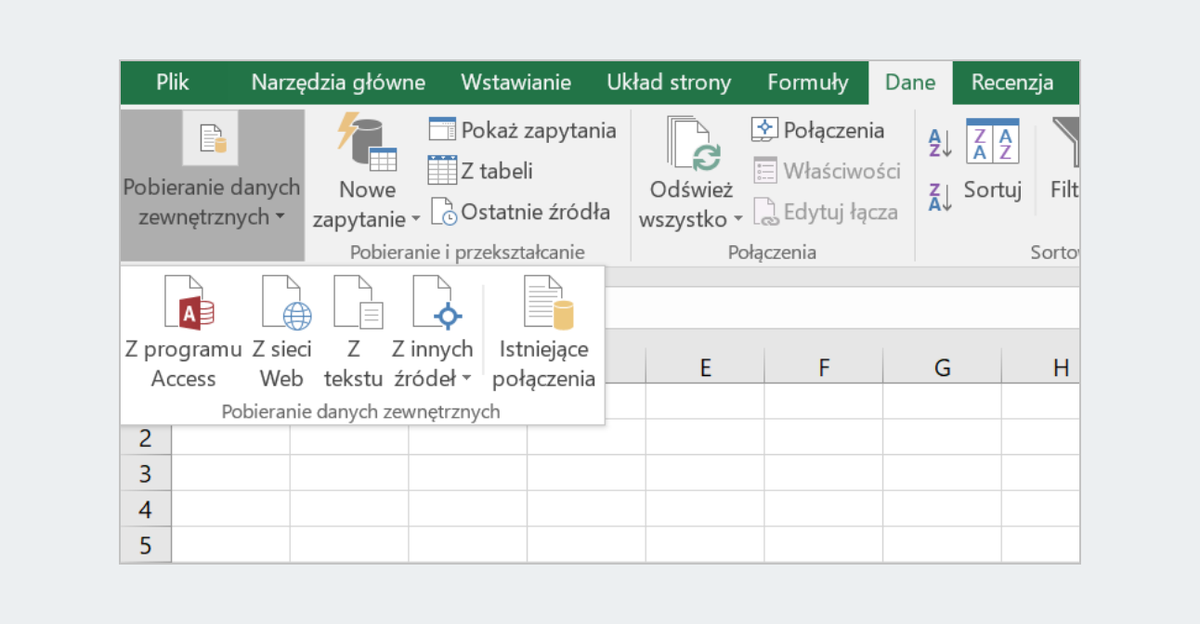Open Połączenia connections button
Screen dimensions: 1200x624
pyautogui.click(x=818, y=130)
